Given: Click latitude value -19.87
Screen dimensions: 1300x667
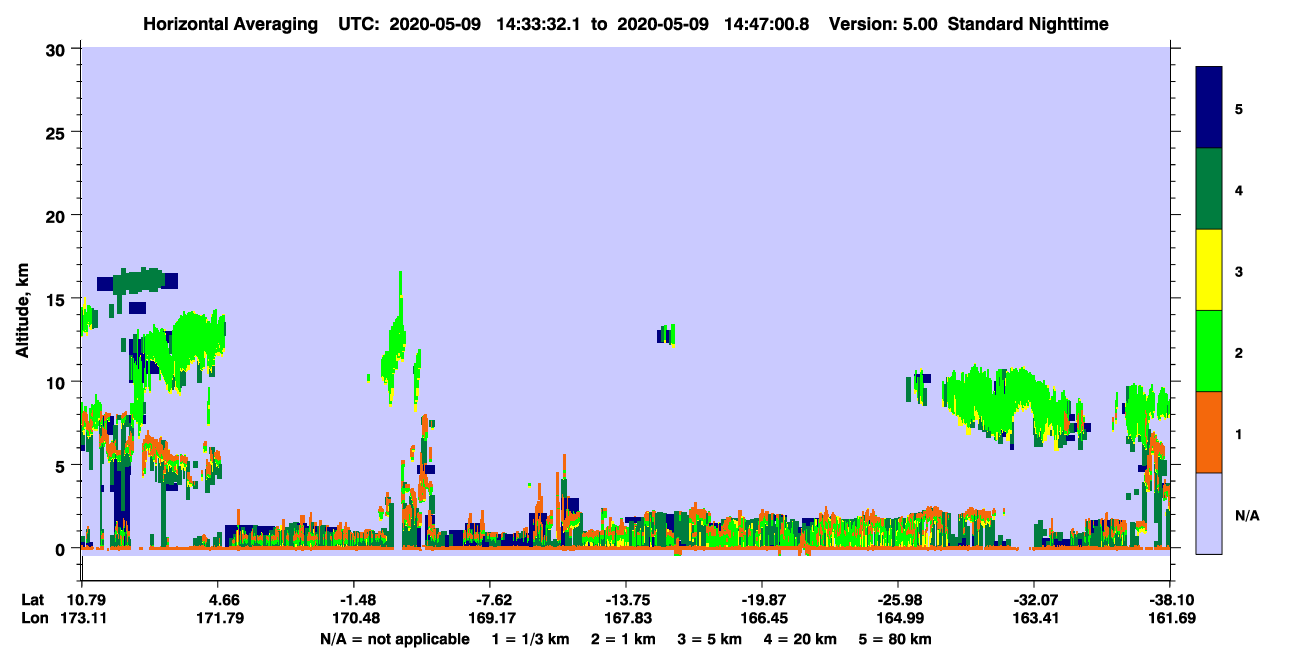Looking at the screenshot, I should [x=765, y=600].
